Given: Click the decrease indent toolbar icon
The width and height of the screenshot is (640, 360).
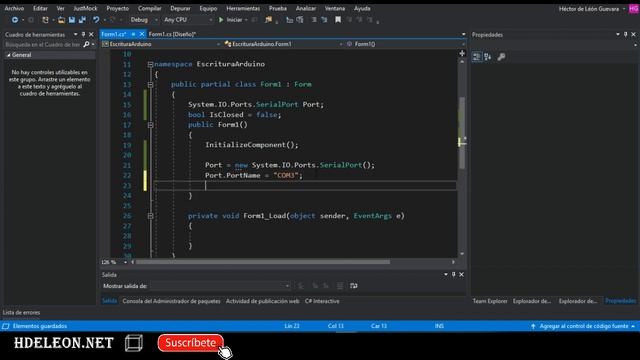Looking at the screenshot, I should (314, 20).
